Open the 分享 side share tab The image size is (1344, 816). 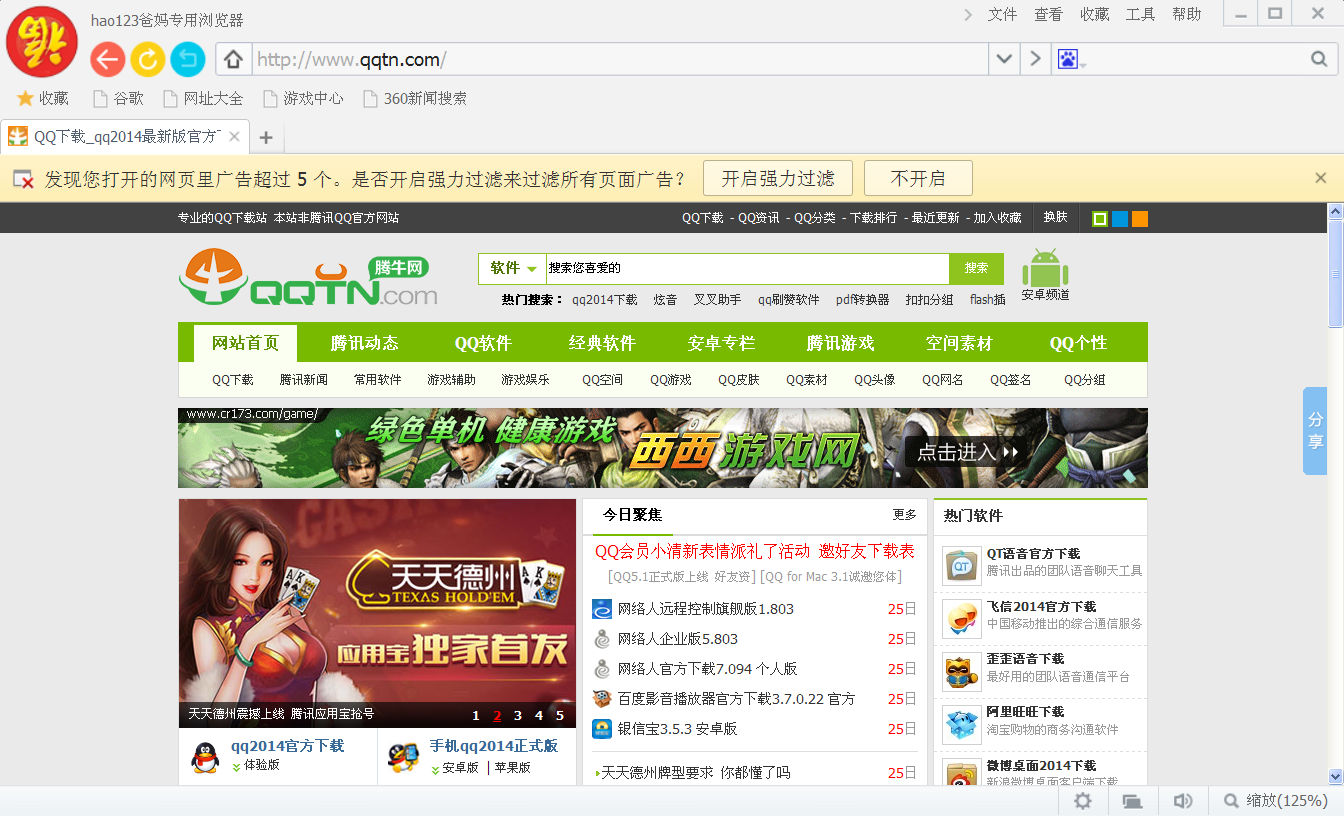point(1316,431)
